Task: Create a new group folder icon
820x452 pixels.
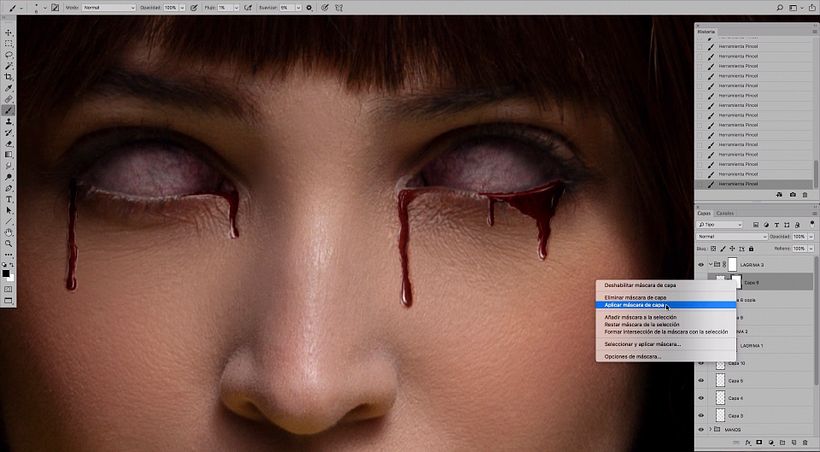Action: [x=782, y=443]
